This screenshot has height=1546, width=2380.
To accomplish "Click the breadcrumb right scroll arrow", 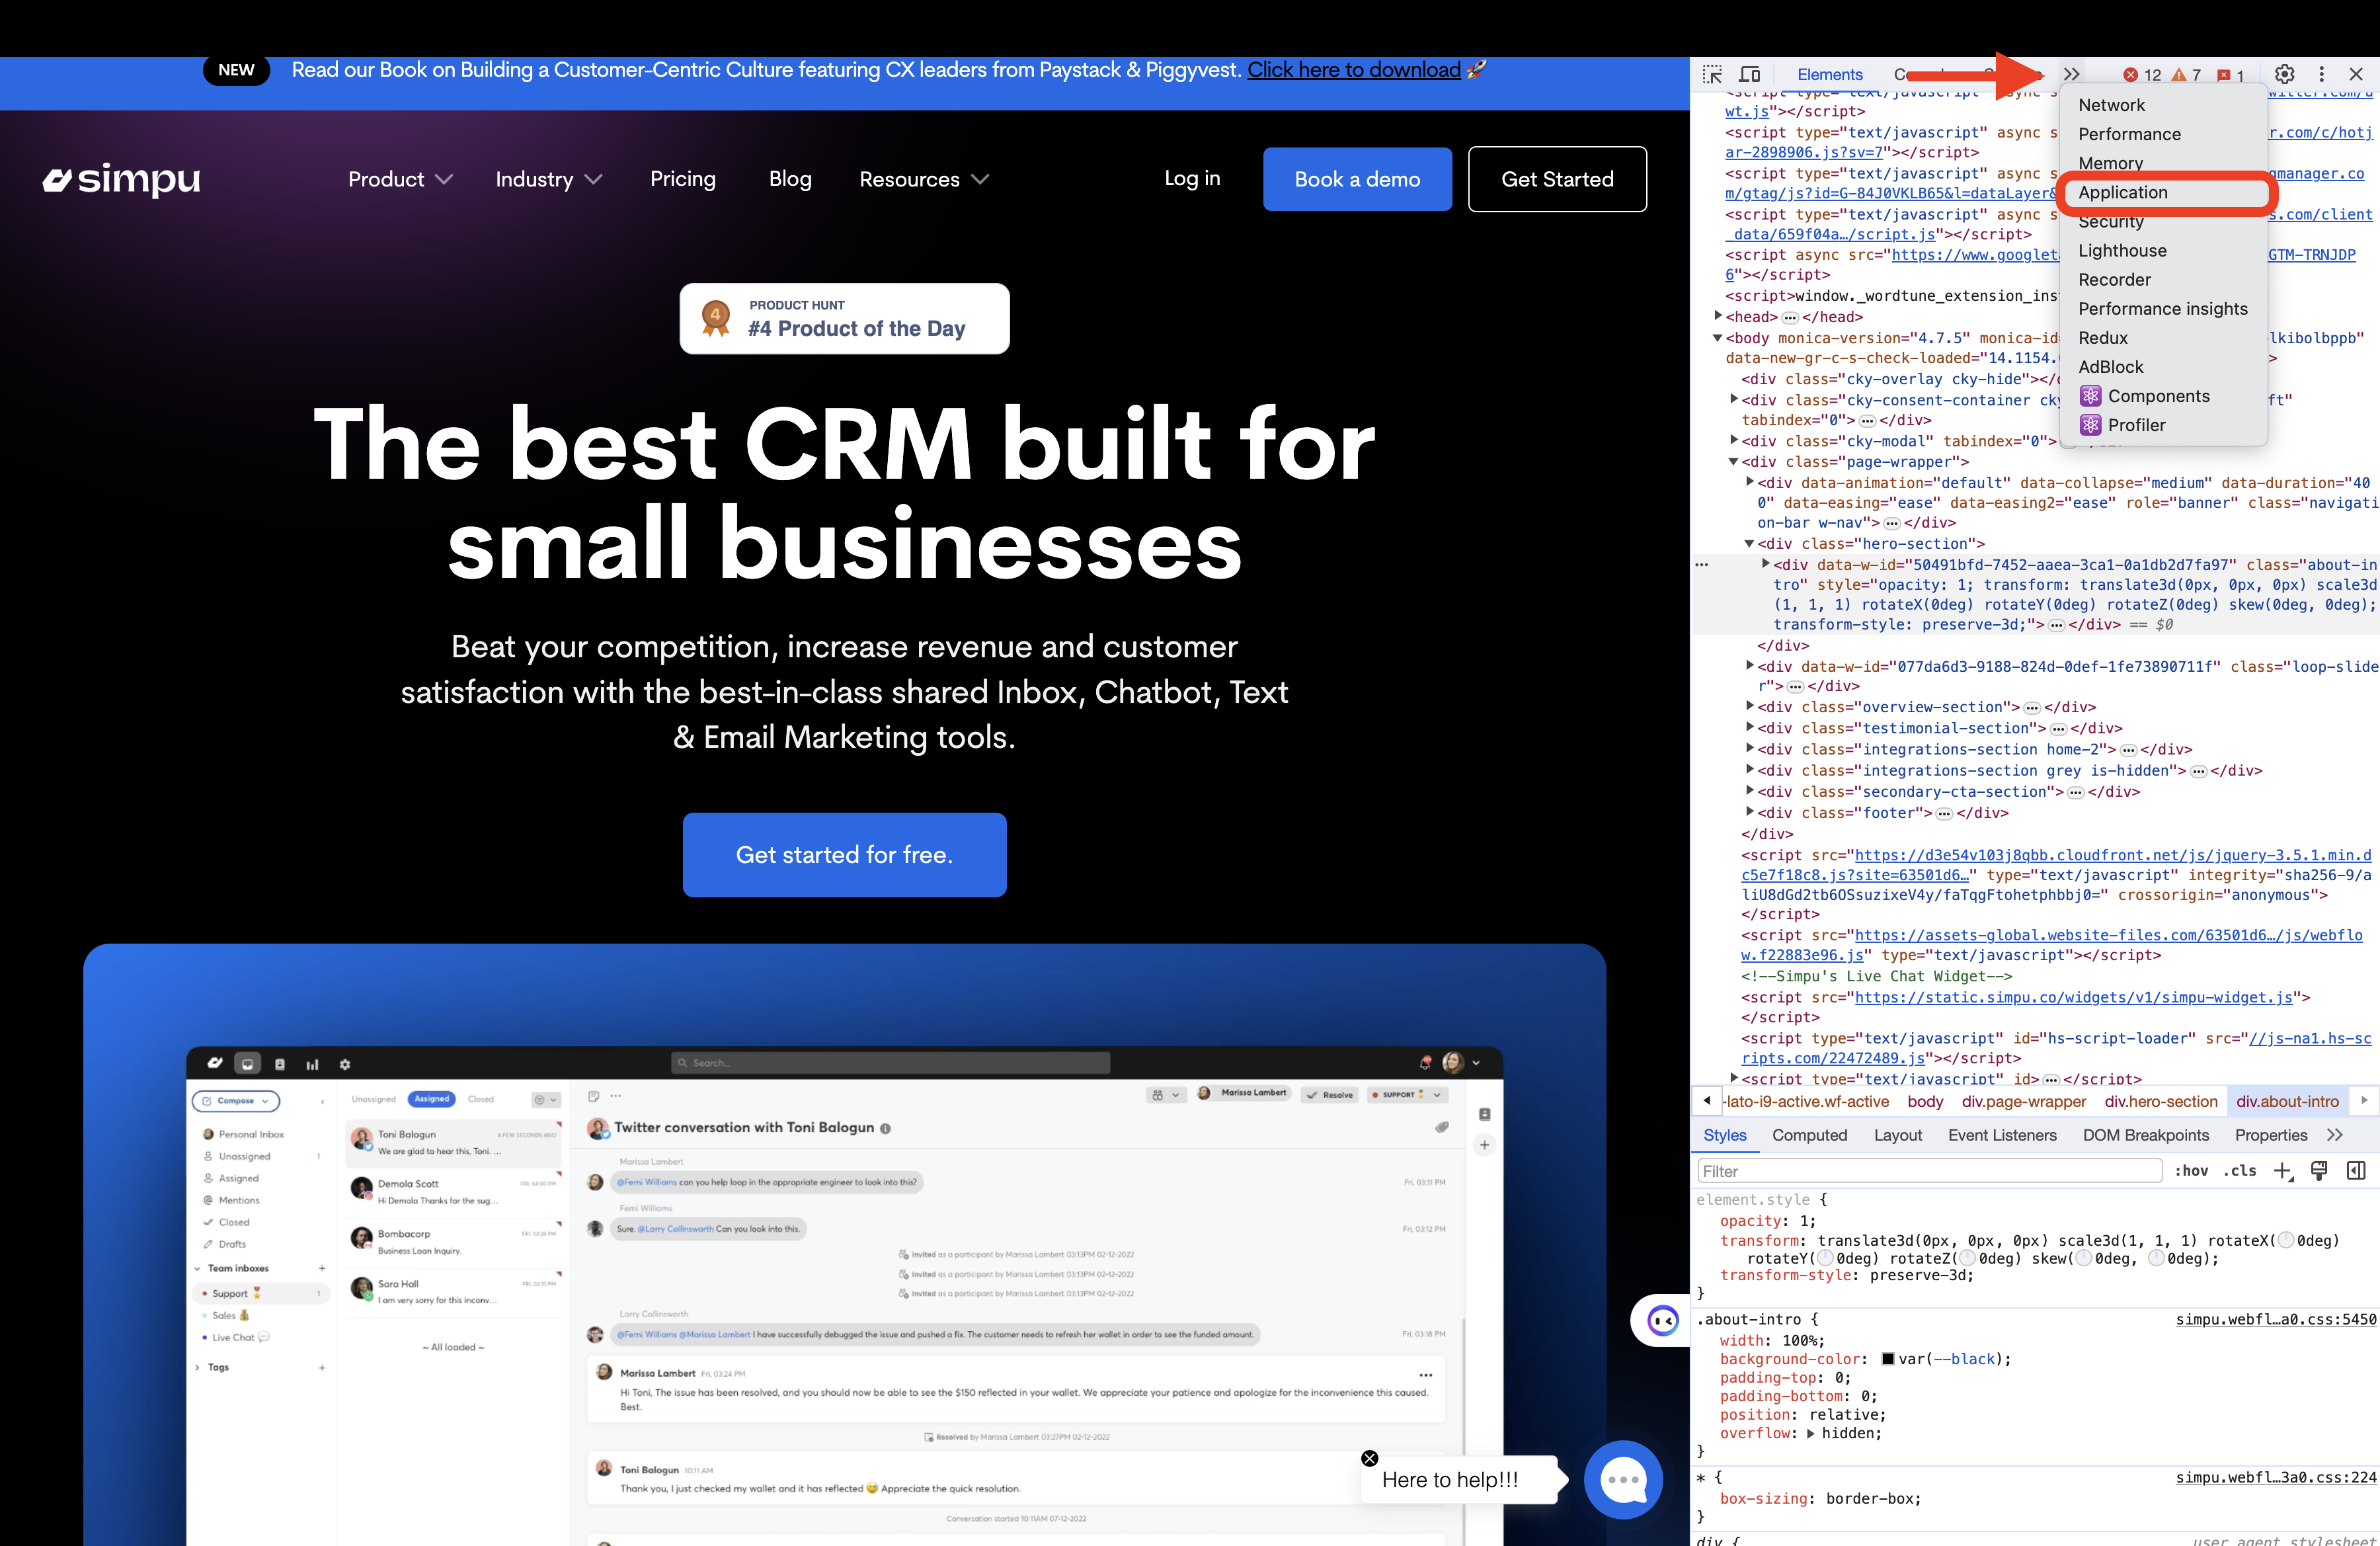I will (x=2364, y=1100).
